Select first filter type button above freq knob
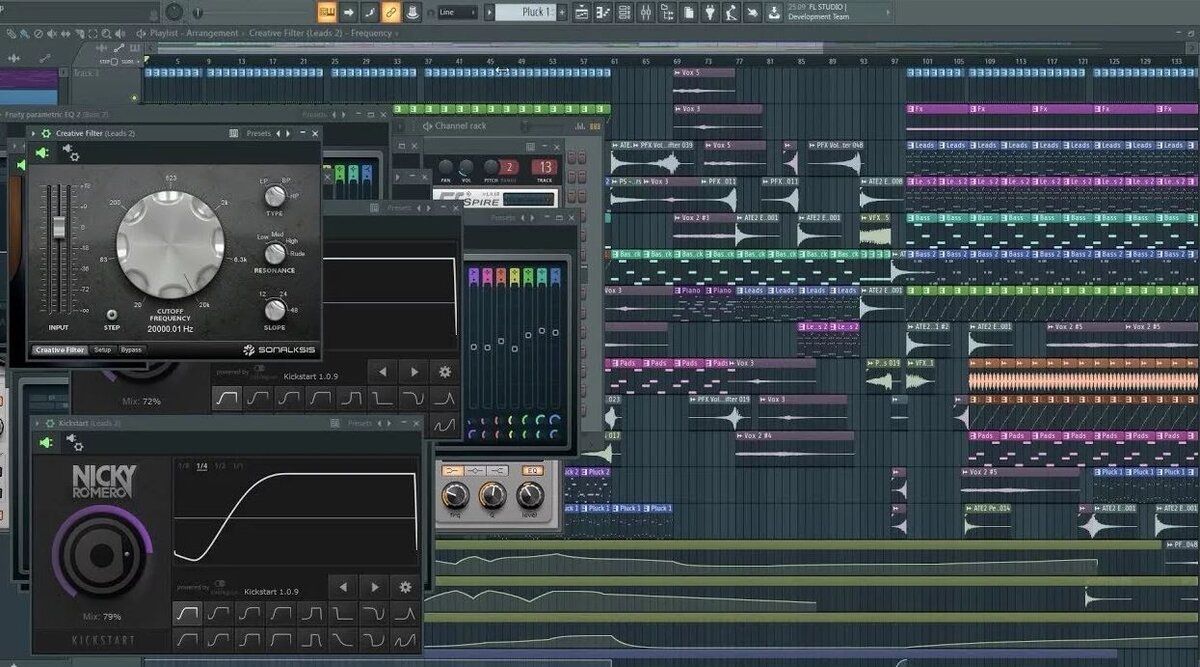The image size is (1200, 667). click(x=453, y=470)
